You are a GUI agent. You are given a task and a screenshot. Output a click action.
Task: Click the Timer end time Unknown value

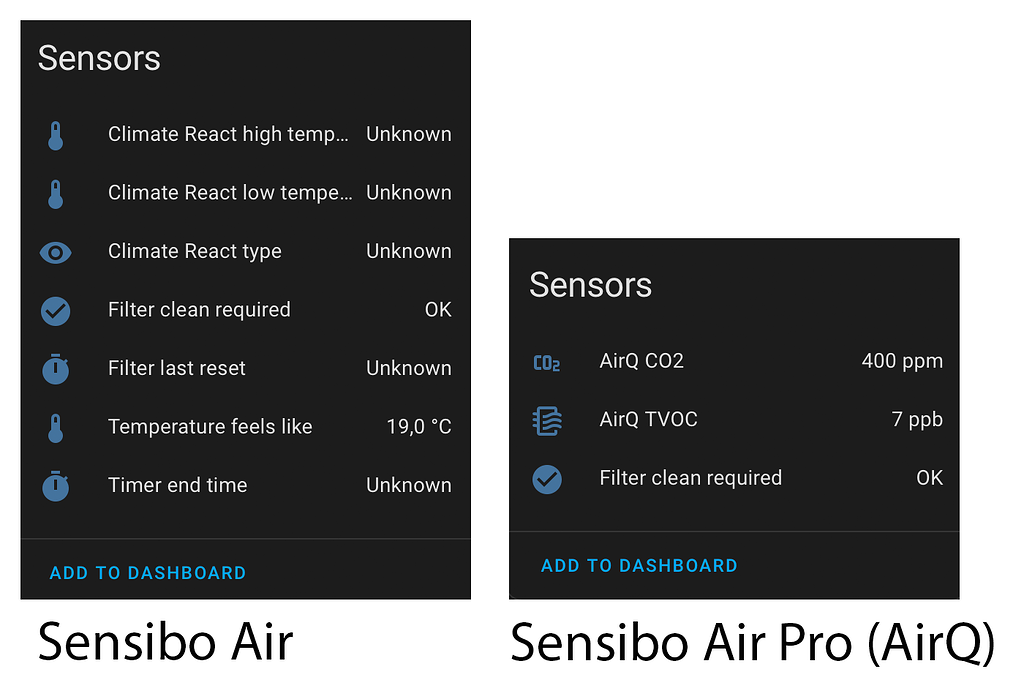click(408, 486)
